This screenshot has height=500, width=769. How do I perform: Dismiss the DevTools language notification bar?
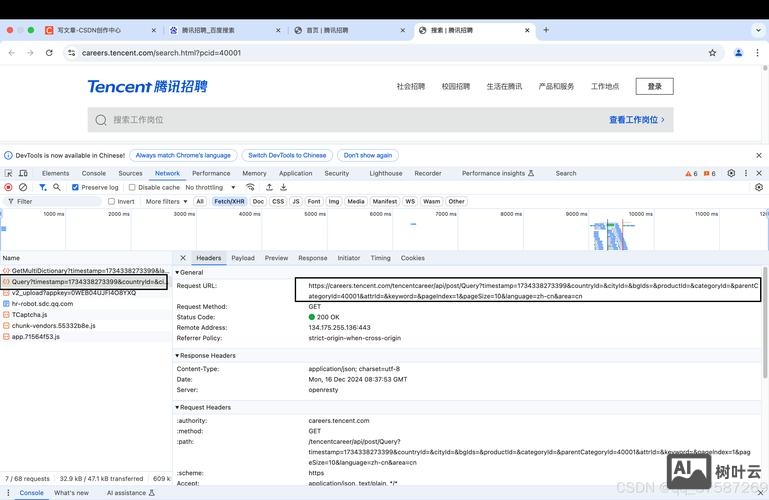pyautogui.click(x=759, y=155)
